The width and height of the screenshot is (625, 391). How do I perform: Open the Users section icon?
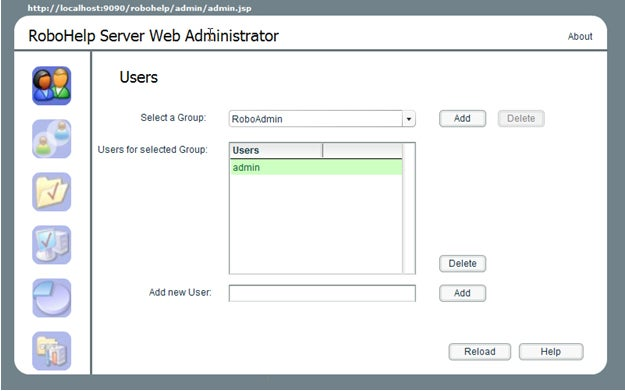tap(52, 86)
